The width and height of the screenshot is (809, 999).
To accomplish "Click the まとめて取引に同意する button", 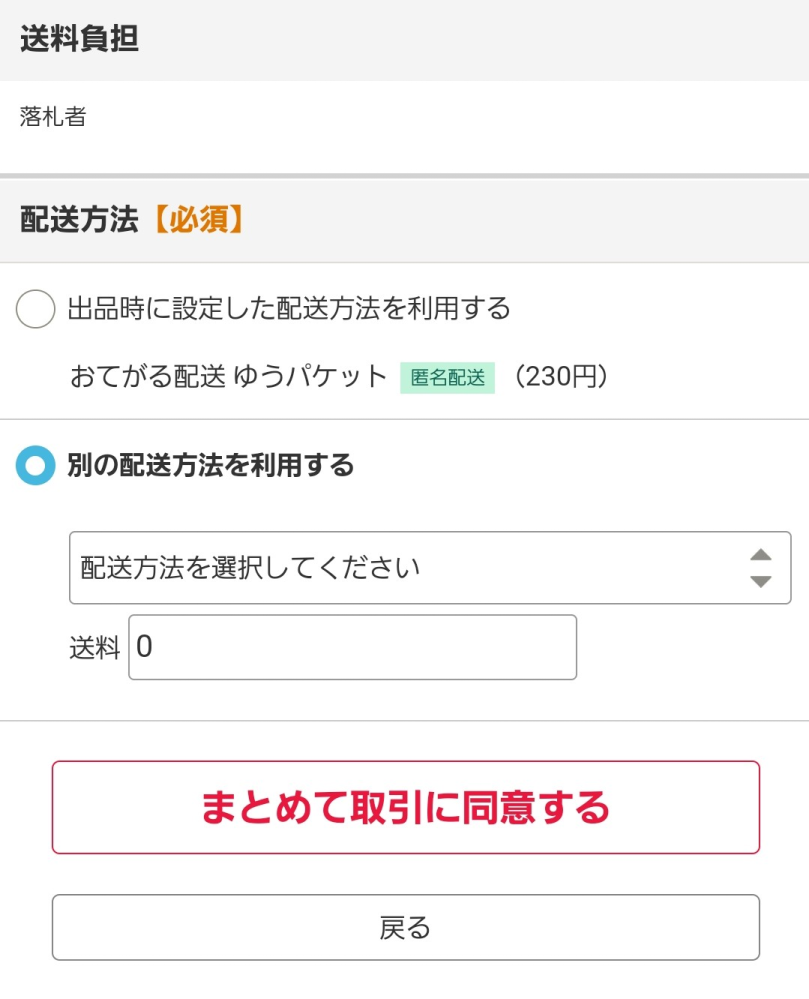I will coord(406,807).
